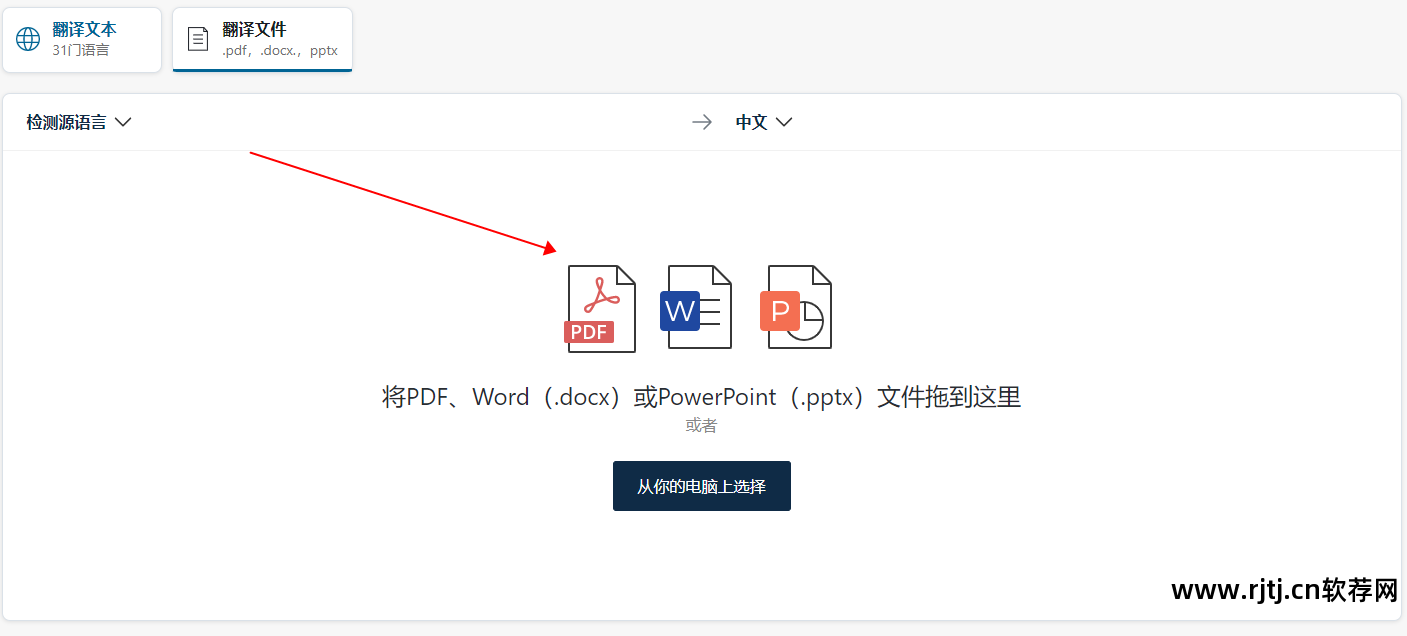The height and width of the screenshot is (636, 1407).
Task: Click the .pdf, .docx, .pptx subtitle
Action: [x=280, y=50]
